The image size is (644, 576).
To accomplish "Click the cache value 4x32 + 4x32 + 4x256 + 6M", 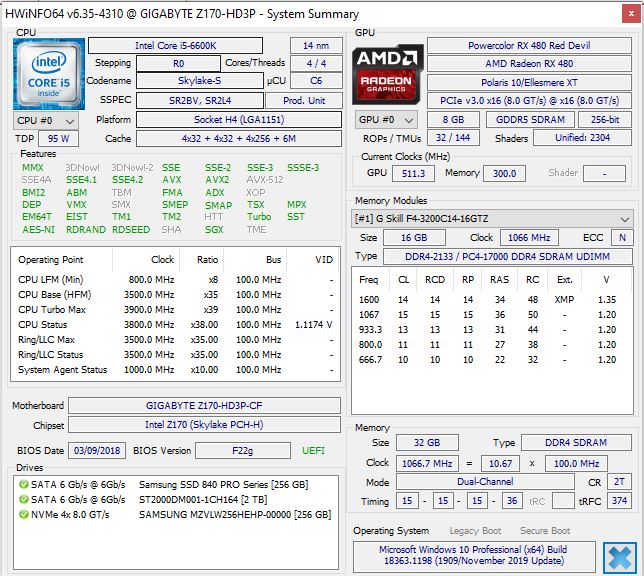I will tap(239, 138).
